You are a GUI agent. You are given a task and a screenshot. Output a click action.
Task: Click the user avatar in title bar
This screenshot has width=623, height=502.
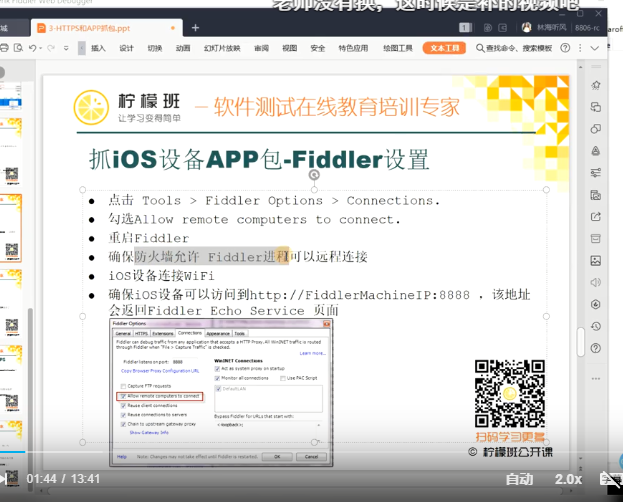pos(526,27)
